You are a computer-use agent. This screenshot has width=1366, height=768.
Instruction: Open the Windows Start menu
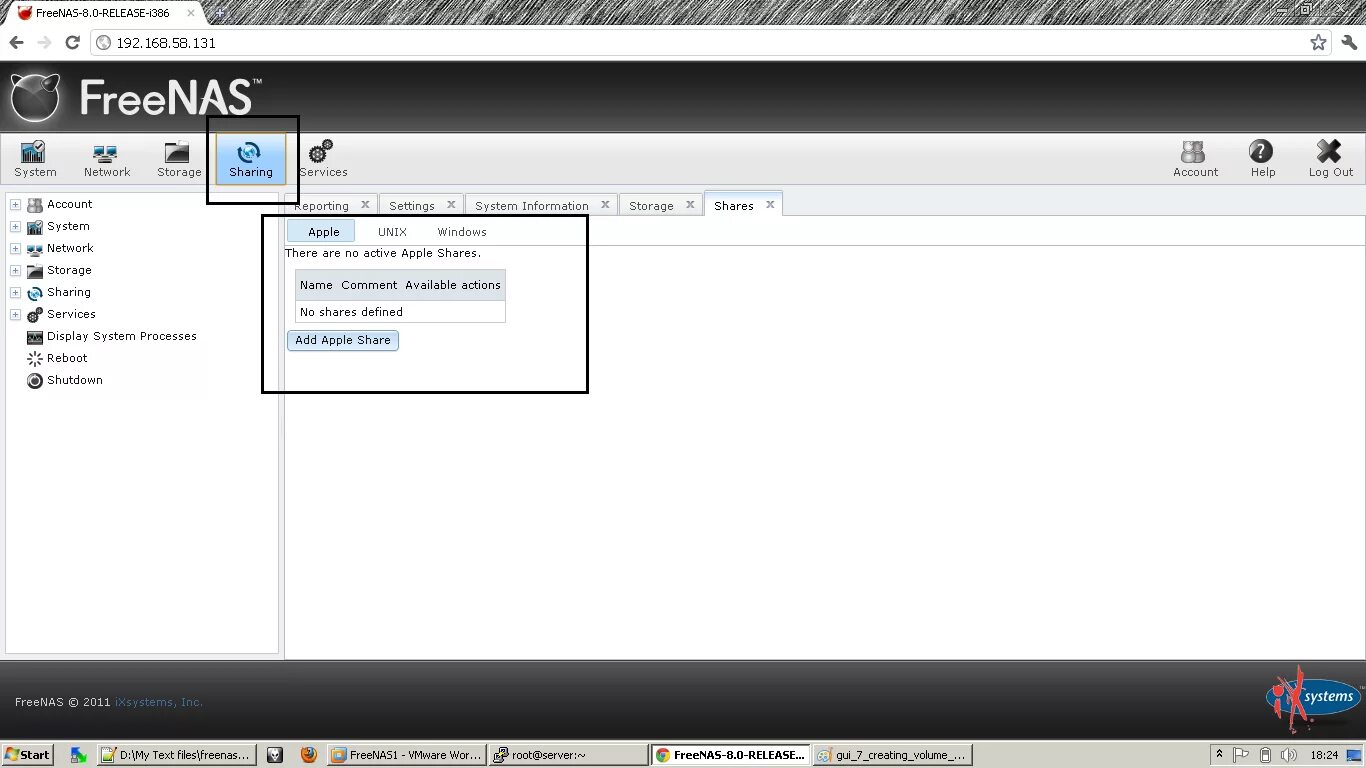point(28,755)
